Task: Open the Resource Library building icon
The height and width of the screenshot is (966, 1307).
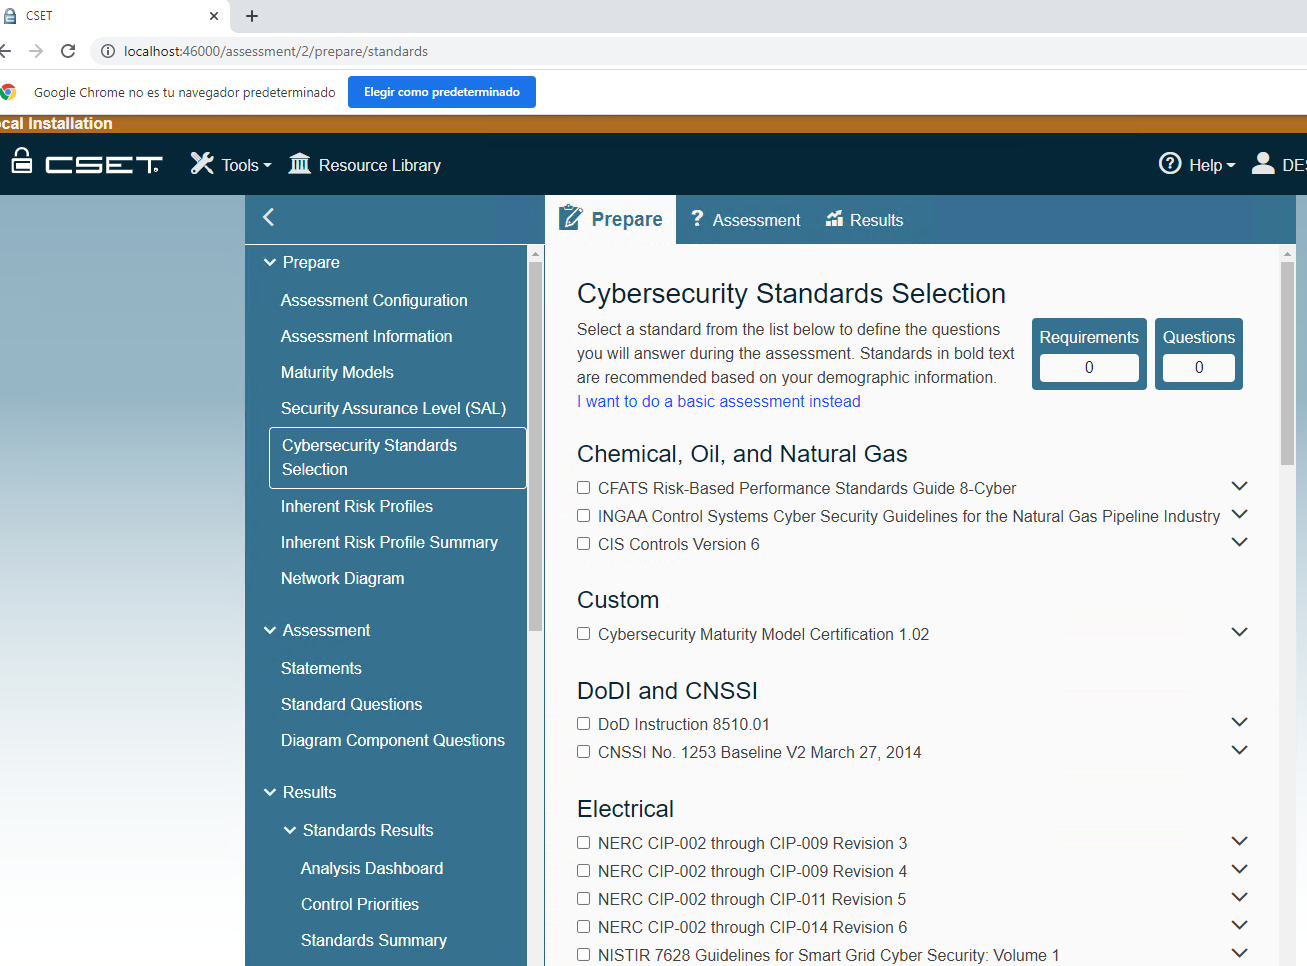Action: (x=299, y=164)
